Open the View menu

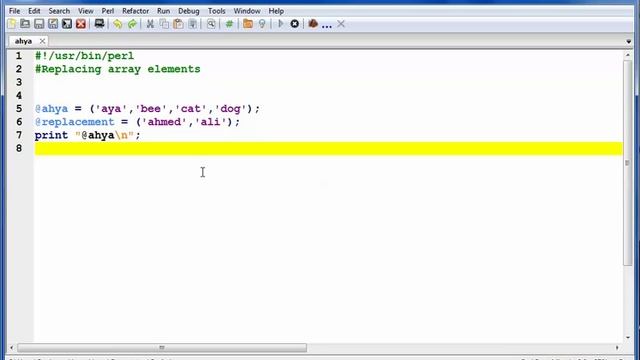click(85, 11)
